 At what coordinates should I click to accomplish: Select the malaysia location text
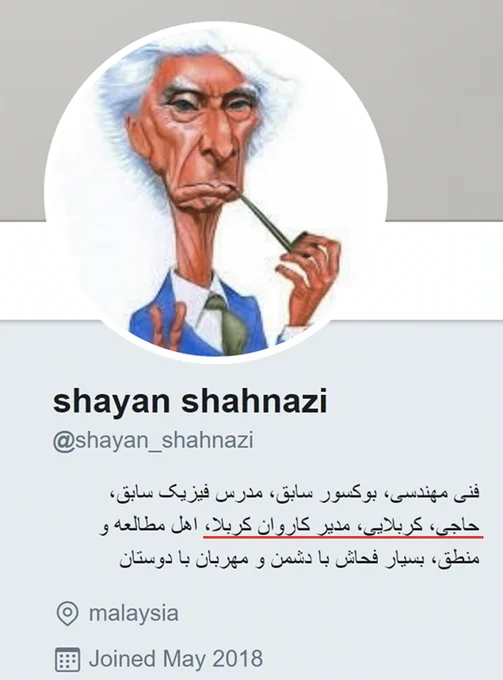pyautogui.click(x=134, y=613)
